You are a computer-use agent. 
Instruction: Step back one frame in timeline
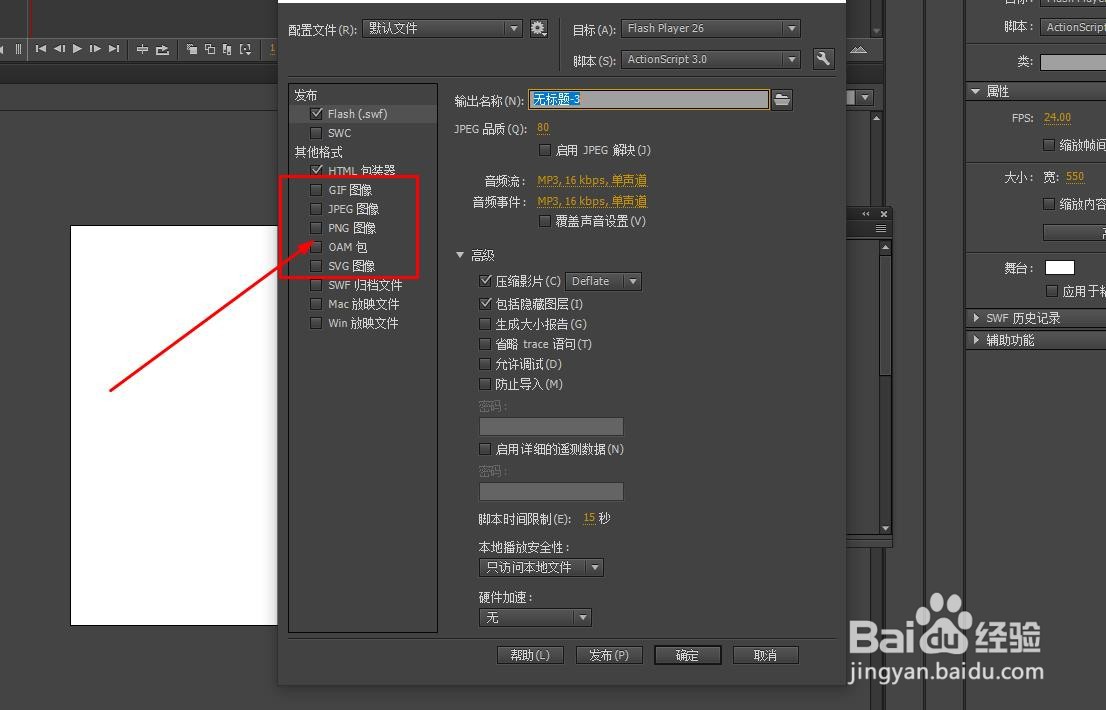point(59,49)
